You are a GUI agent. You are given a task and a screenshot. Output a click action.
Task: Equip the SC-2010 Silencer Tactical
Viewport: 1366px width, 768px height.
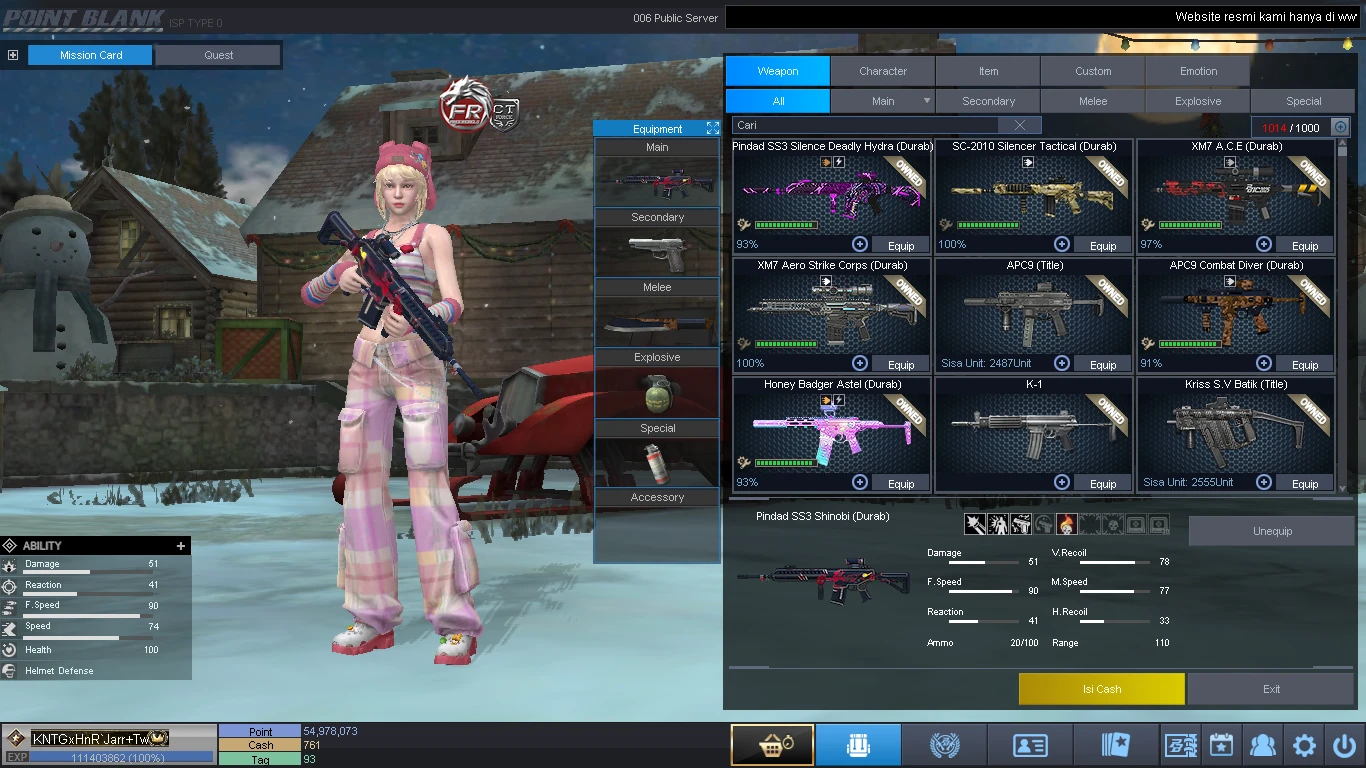(x=1103, y=245)
